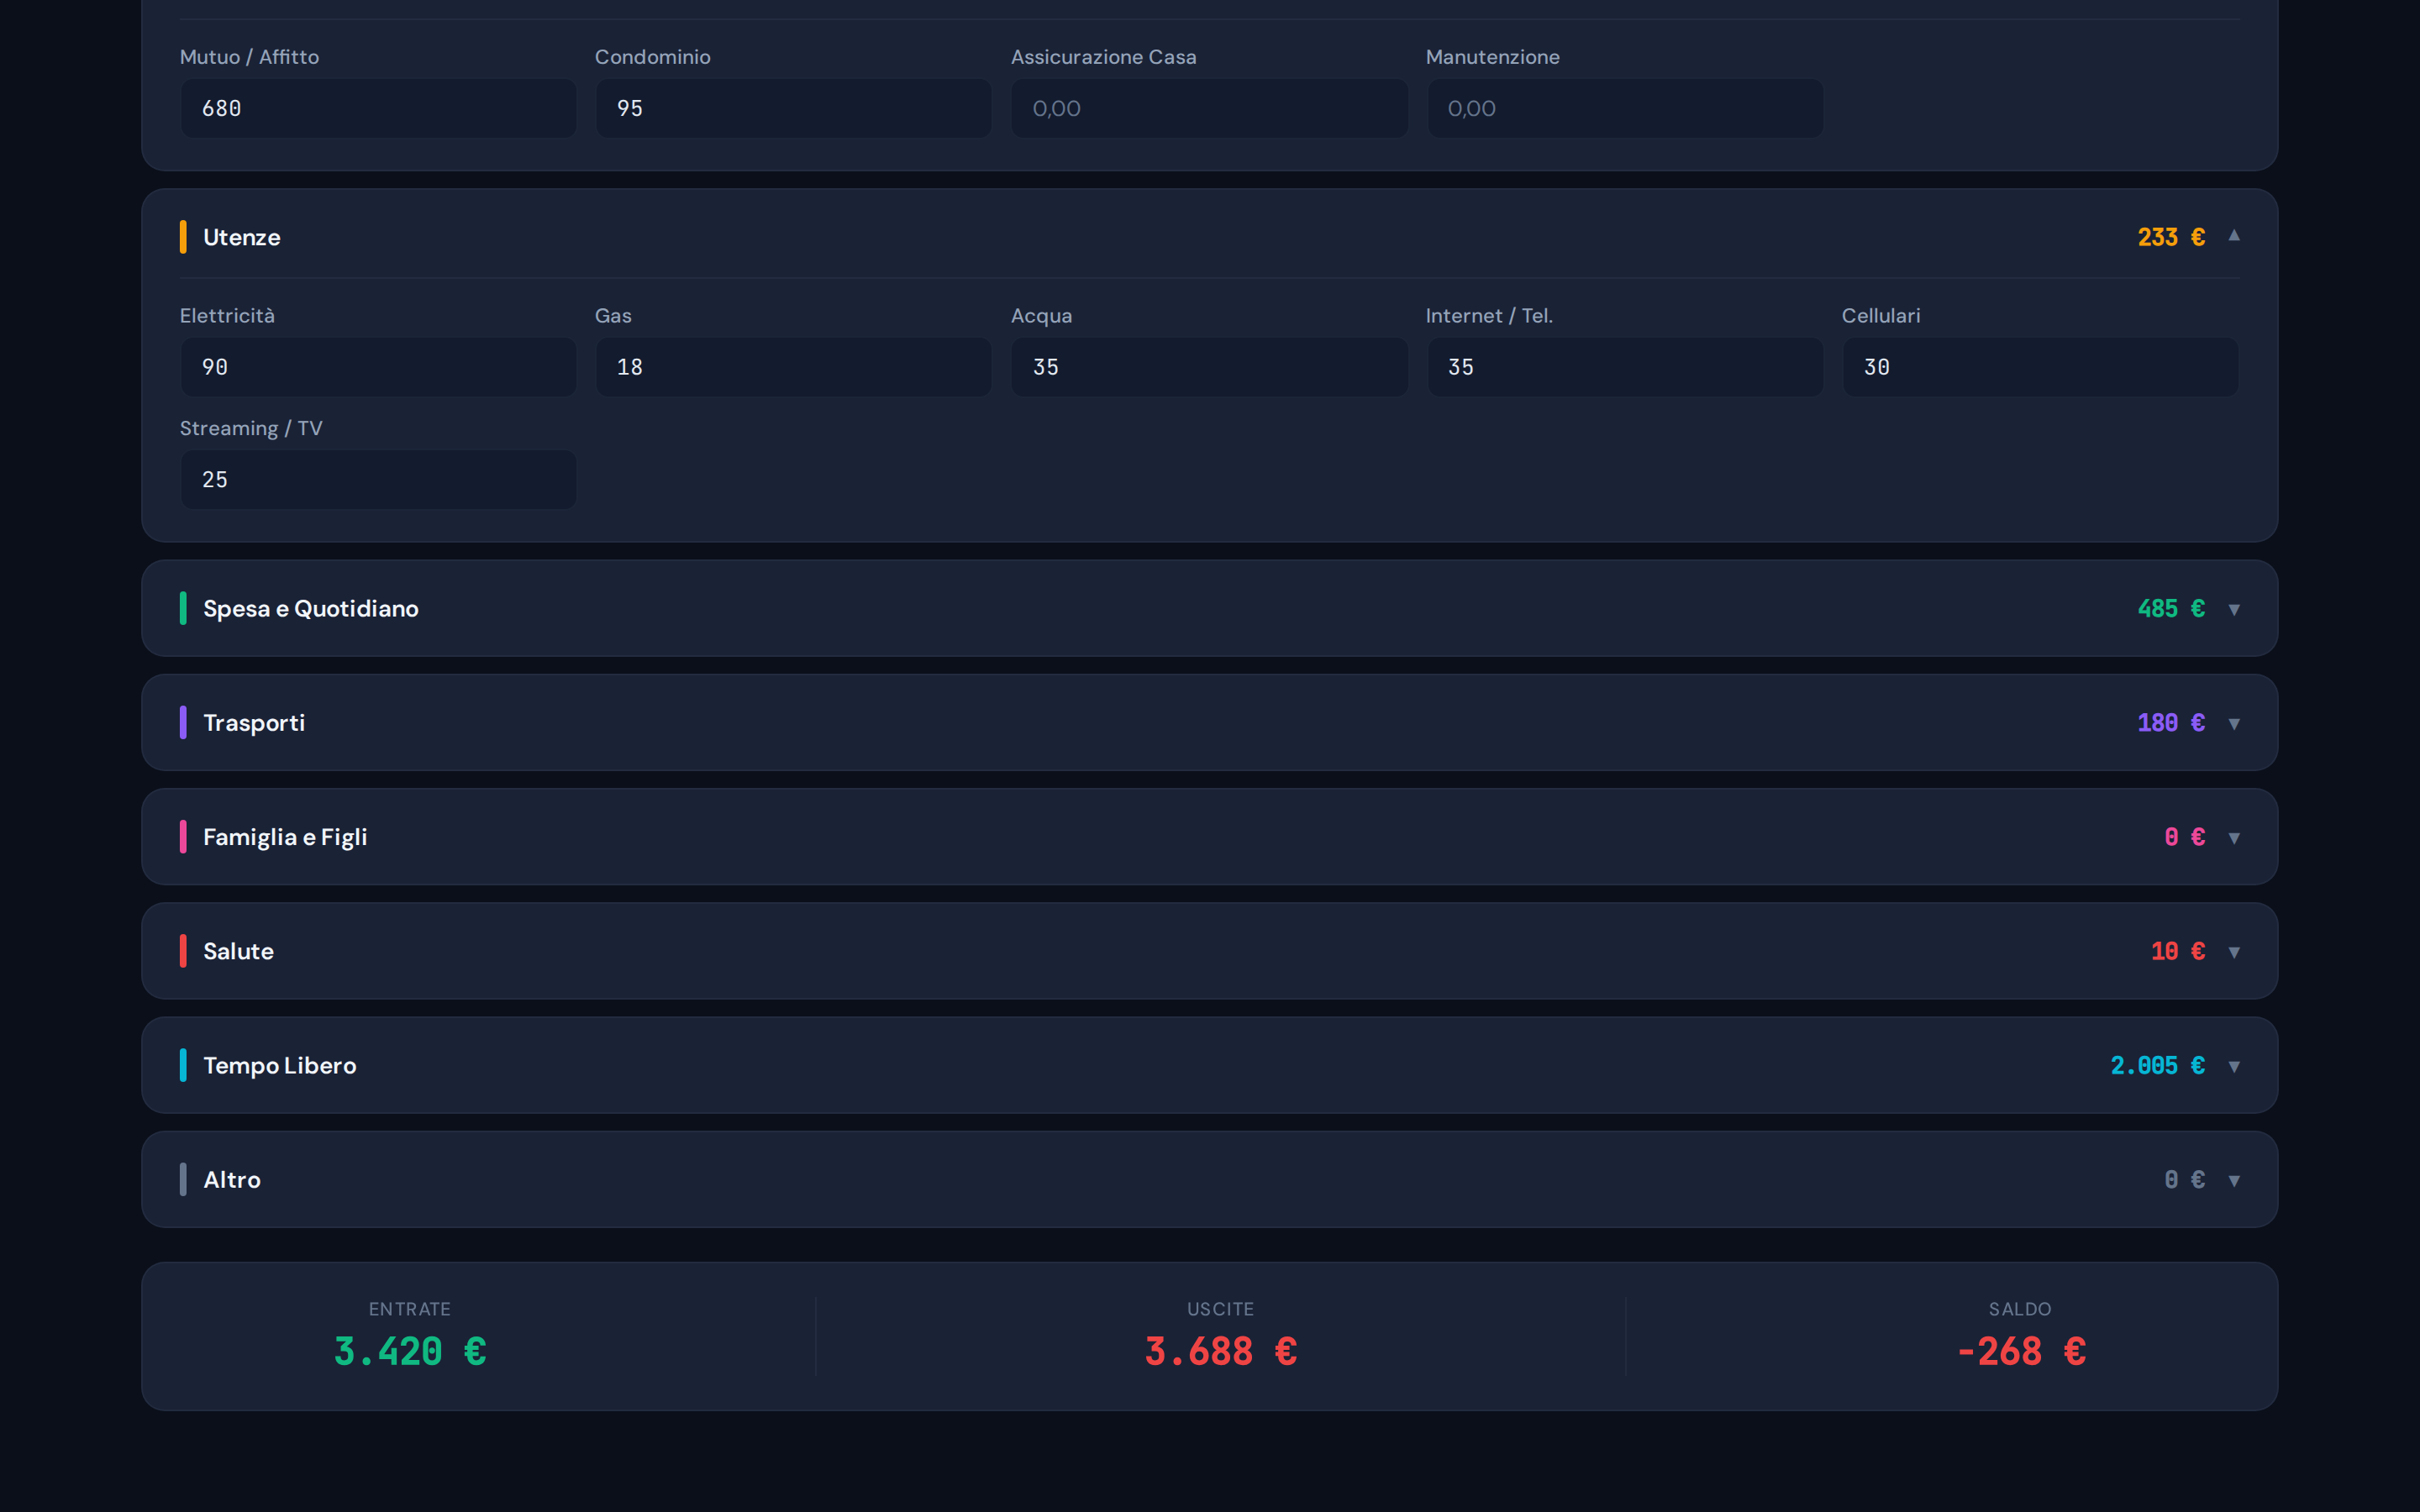This screenshot has height=1512, width=2420.
Task: Click the Elettricità field label
Action: [227, 316]
